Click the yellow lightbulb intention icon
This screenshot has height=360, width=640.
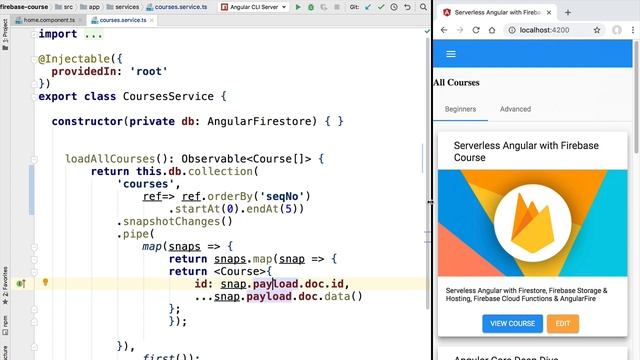45,282
